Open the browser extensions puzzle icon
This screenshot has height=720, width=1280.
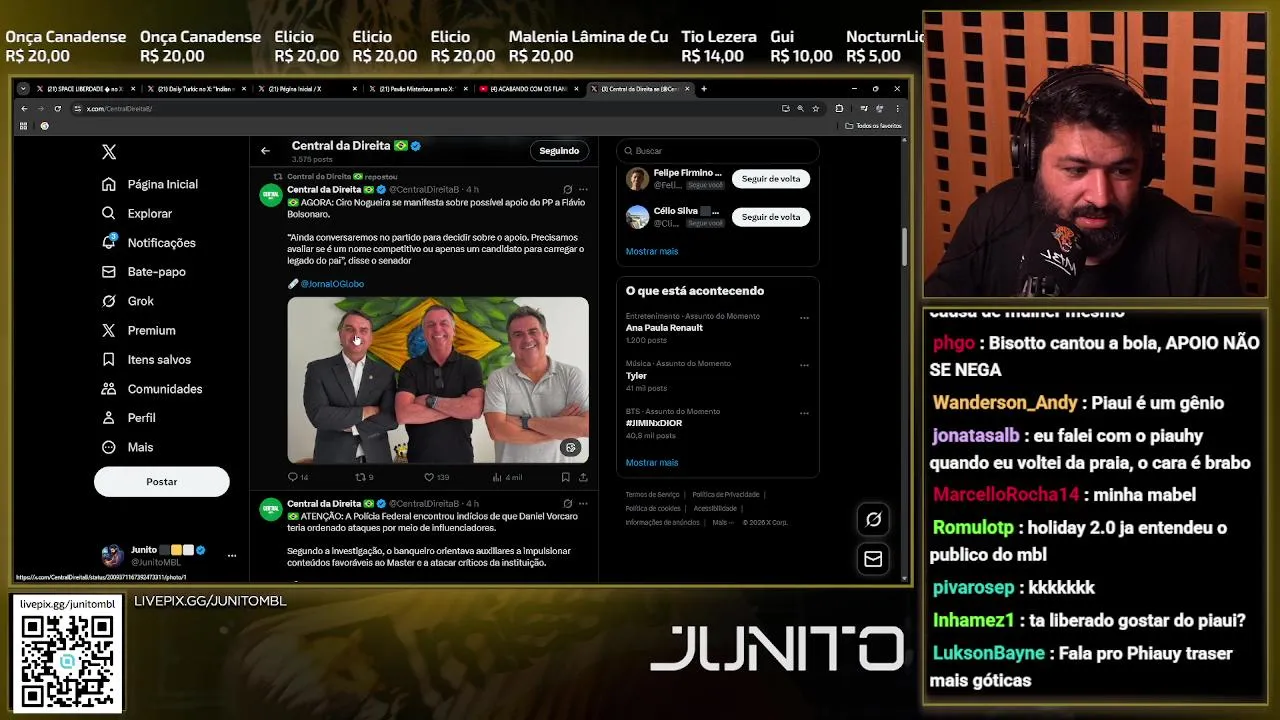(839, 108)
